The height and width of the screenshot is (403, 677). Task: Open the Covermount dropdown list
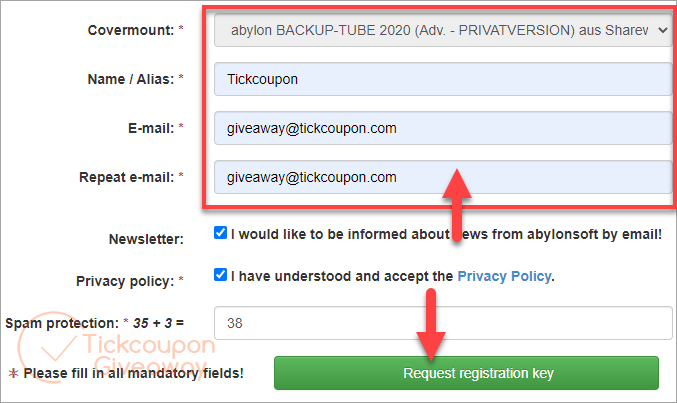[x=442, y=31]
